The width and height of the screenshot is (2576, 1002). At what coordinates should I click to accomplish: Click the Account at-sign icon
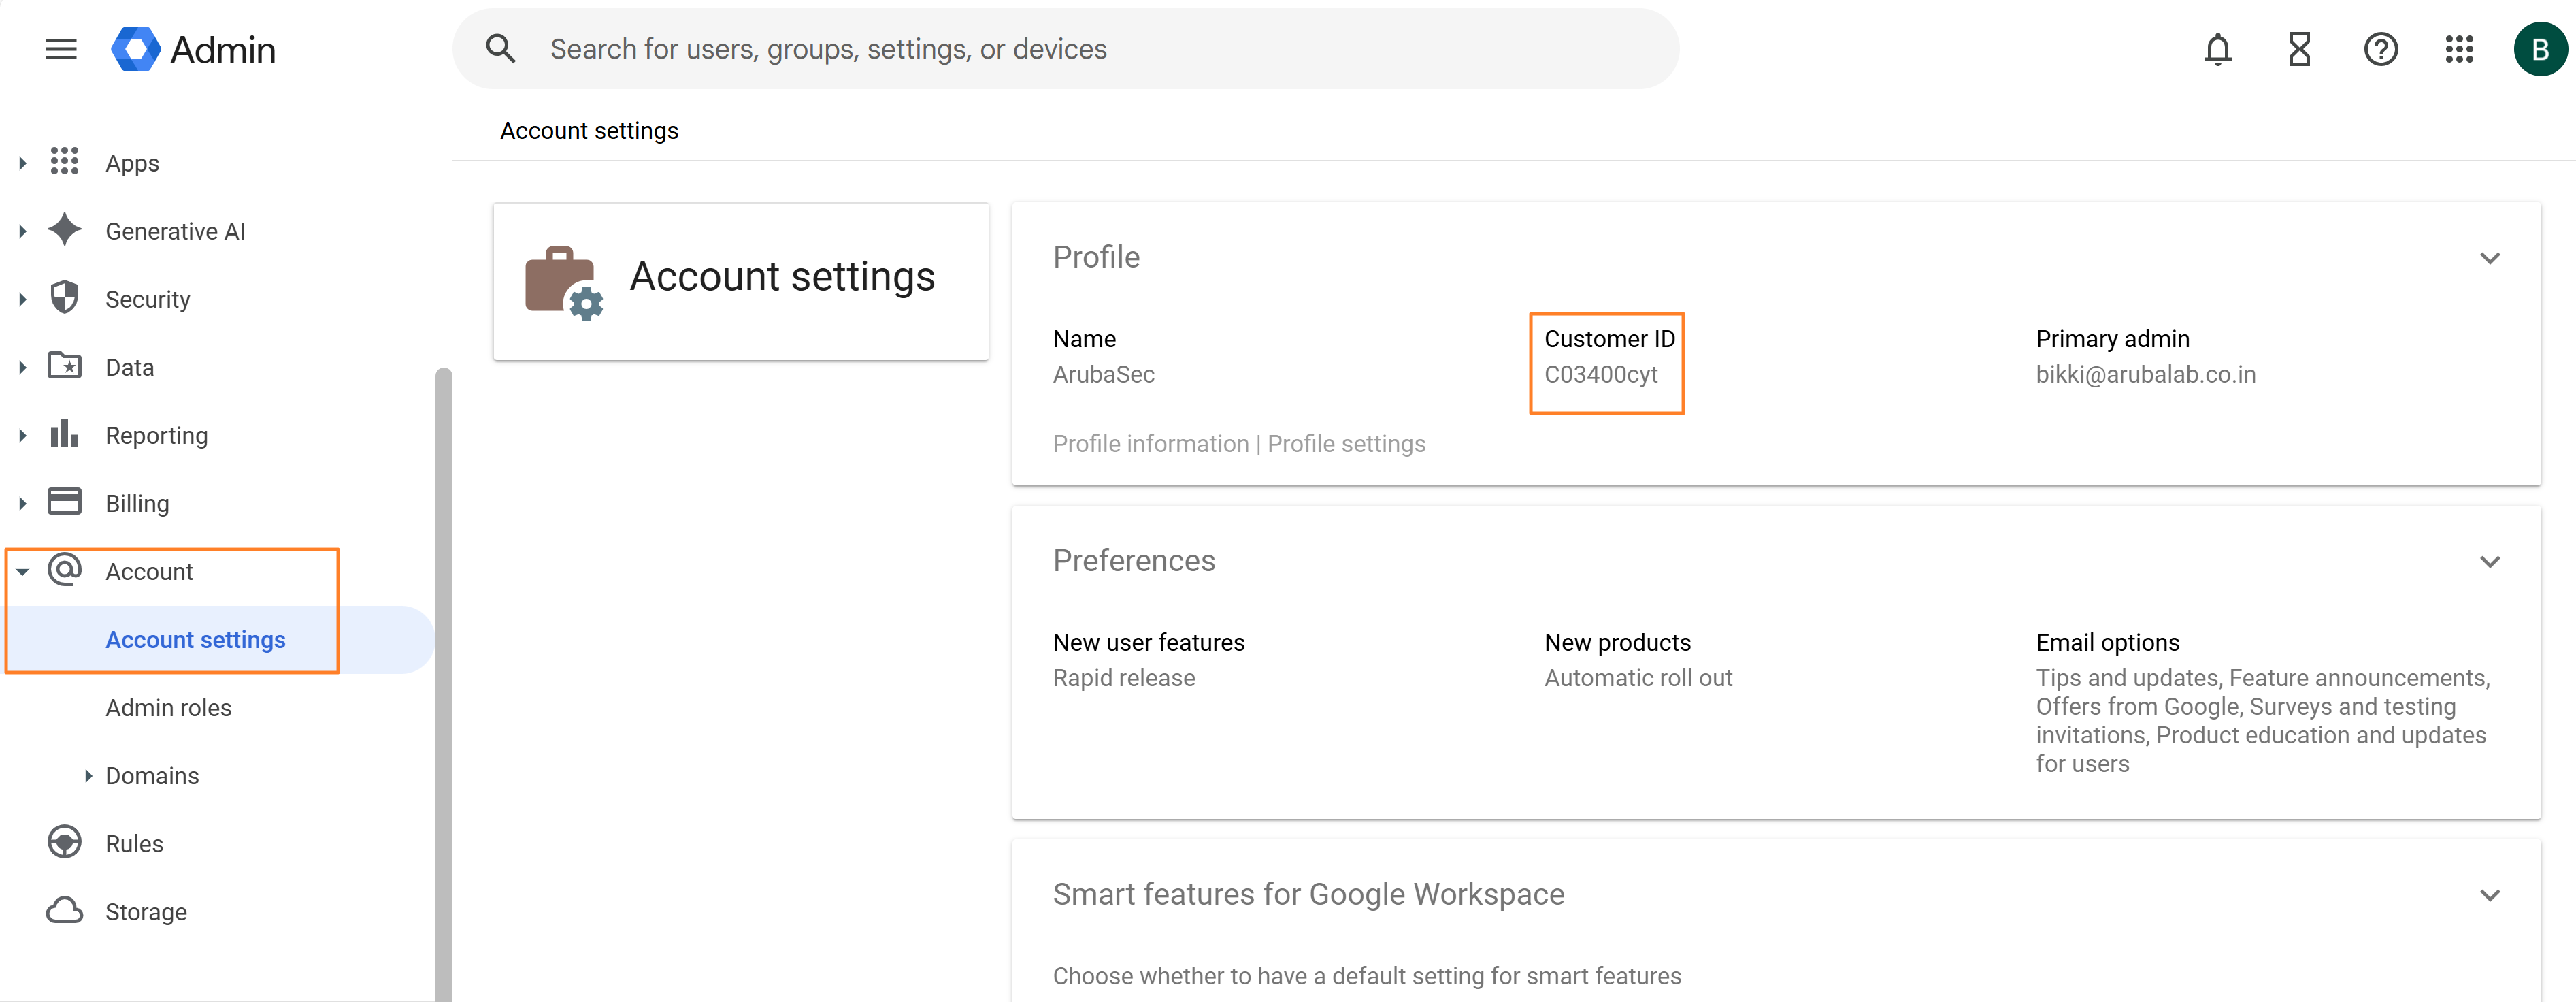coord(65,570)
